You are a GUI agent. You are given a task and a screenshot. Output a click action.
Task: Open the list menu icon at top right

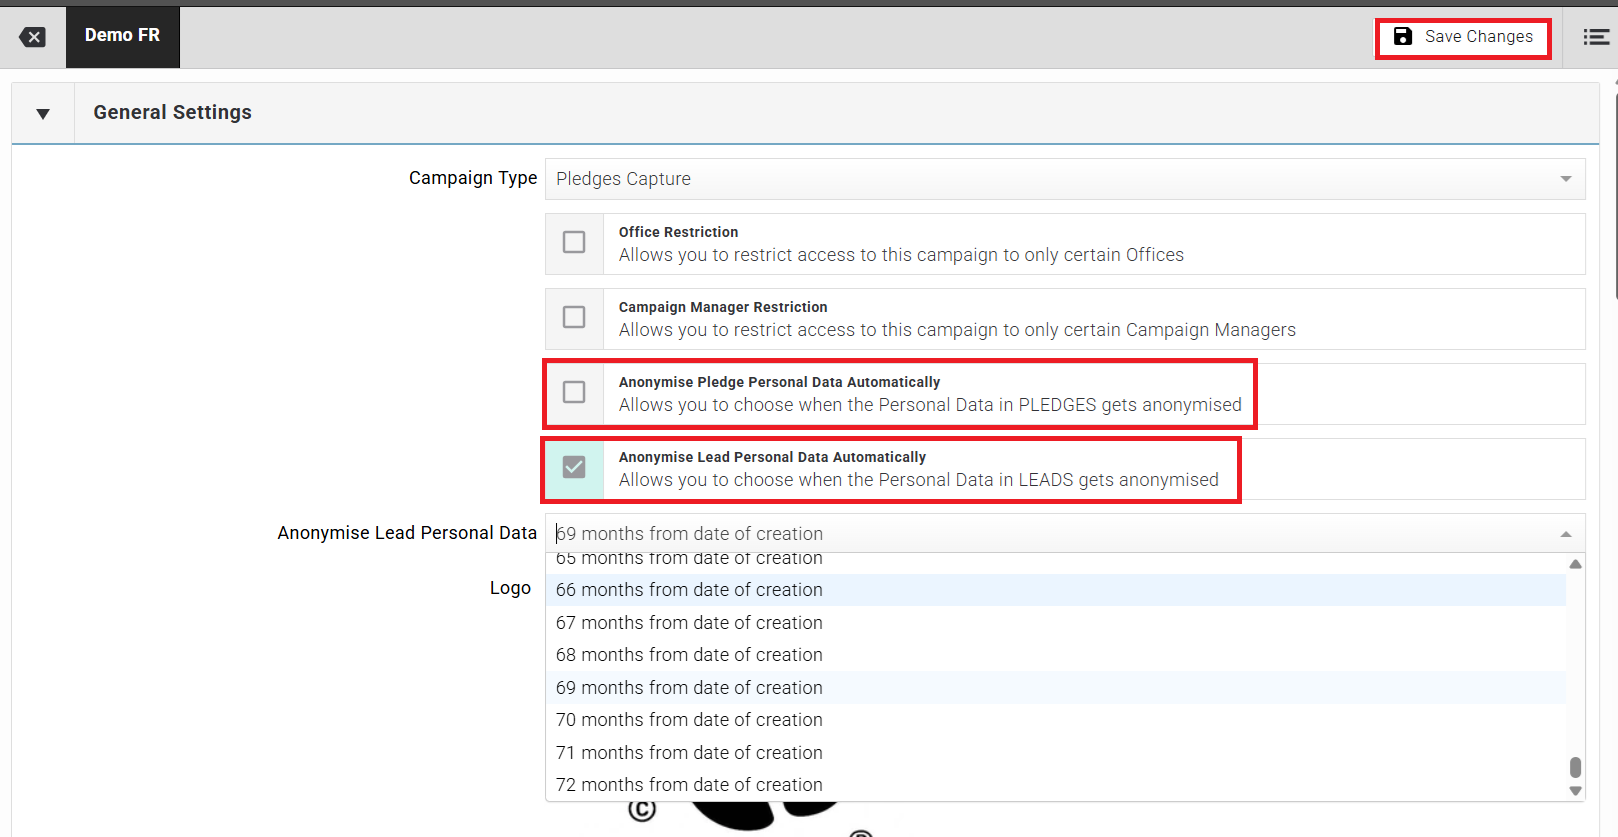coord(1596,37)
